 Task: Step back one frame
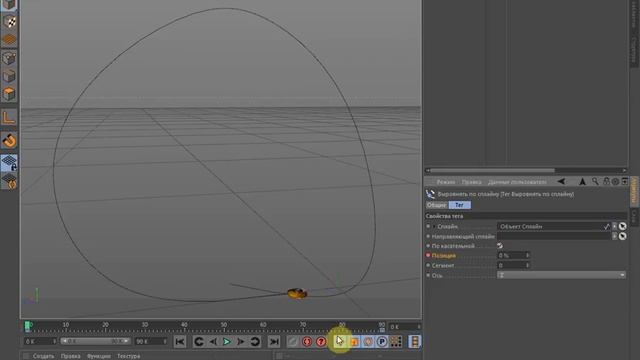(x=213, y=342)
